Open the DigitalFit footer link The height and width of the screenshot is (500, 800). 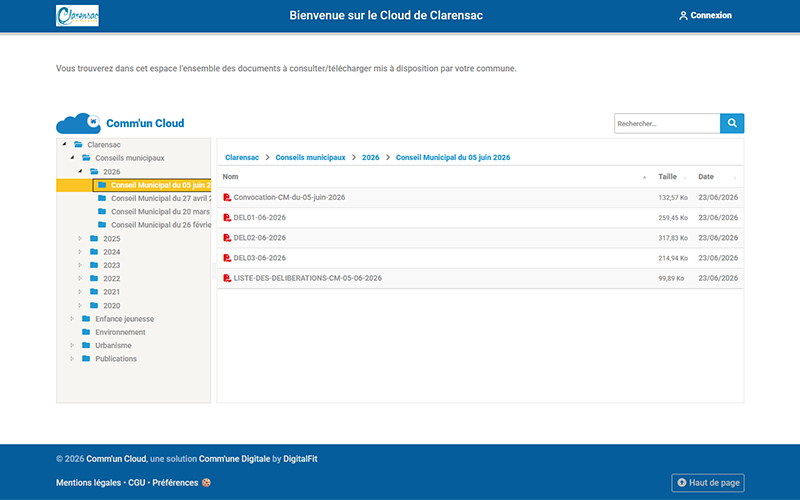point(300,459)
